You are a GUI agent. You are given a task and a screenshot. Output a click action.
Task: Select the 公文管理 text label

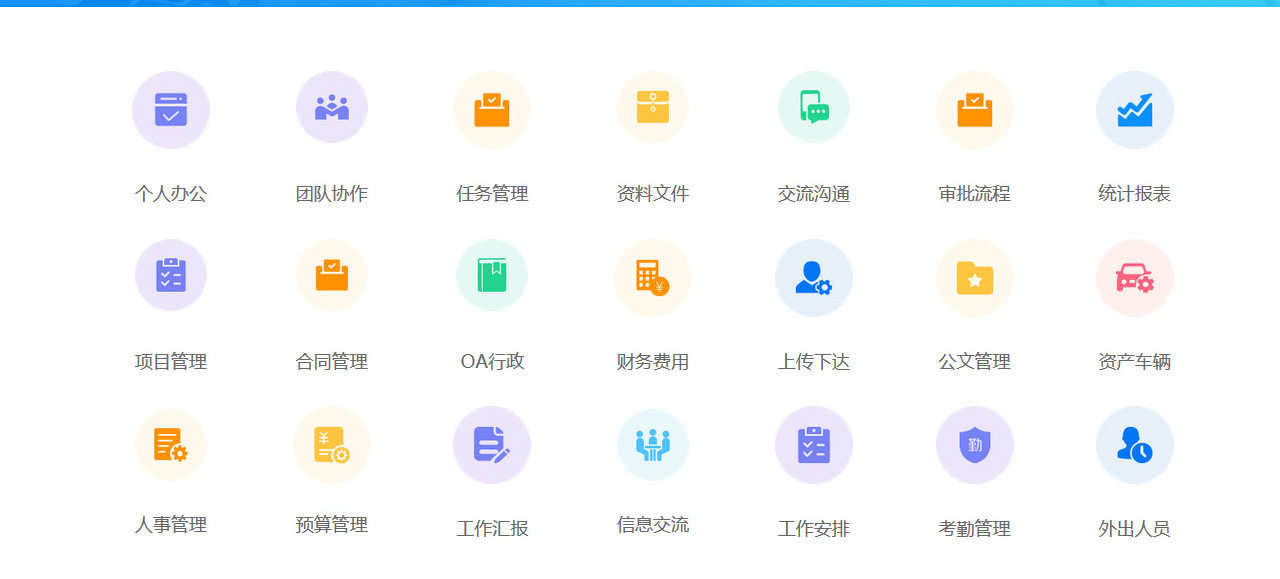975,362
